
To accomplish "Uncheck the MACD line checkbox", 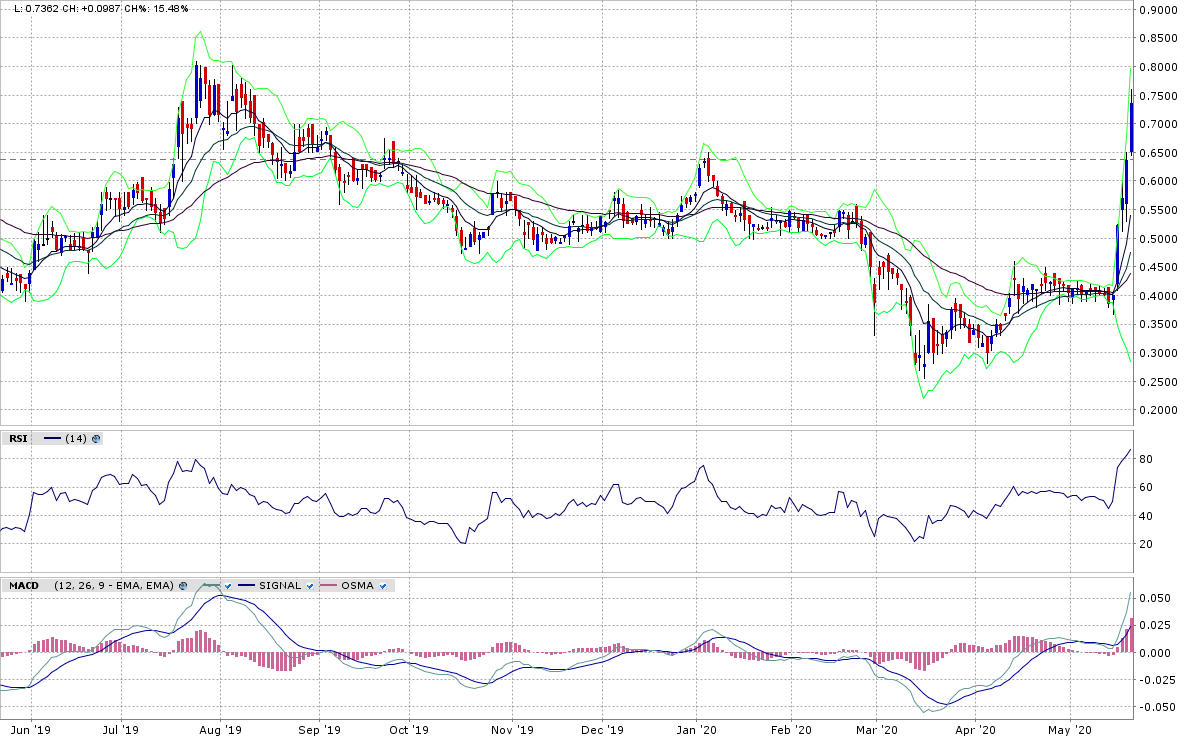I will pyautogui.click(x=228, y=586).
